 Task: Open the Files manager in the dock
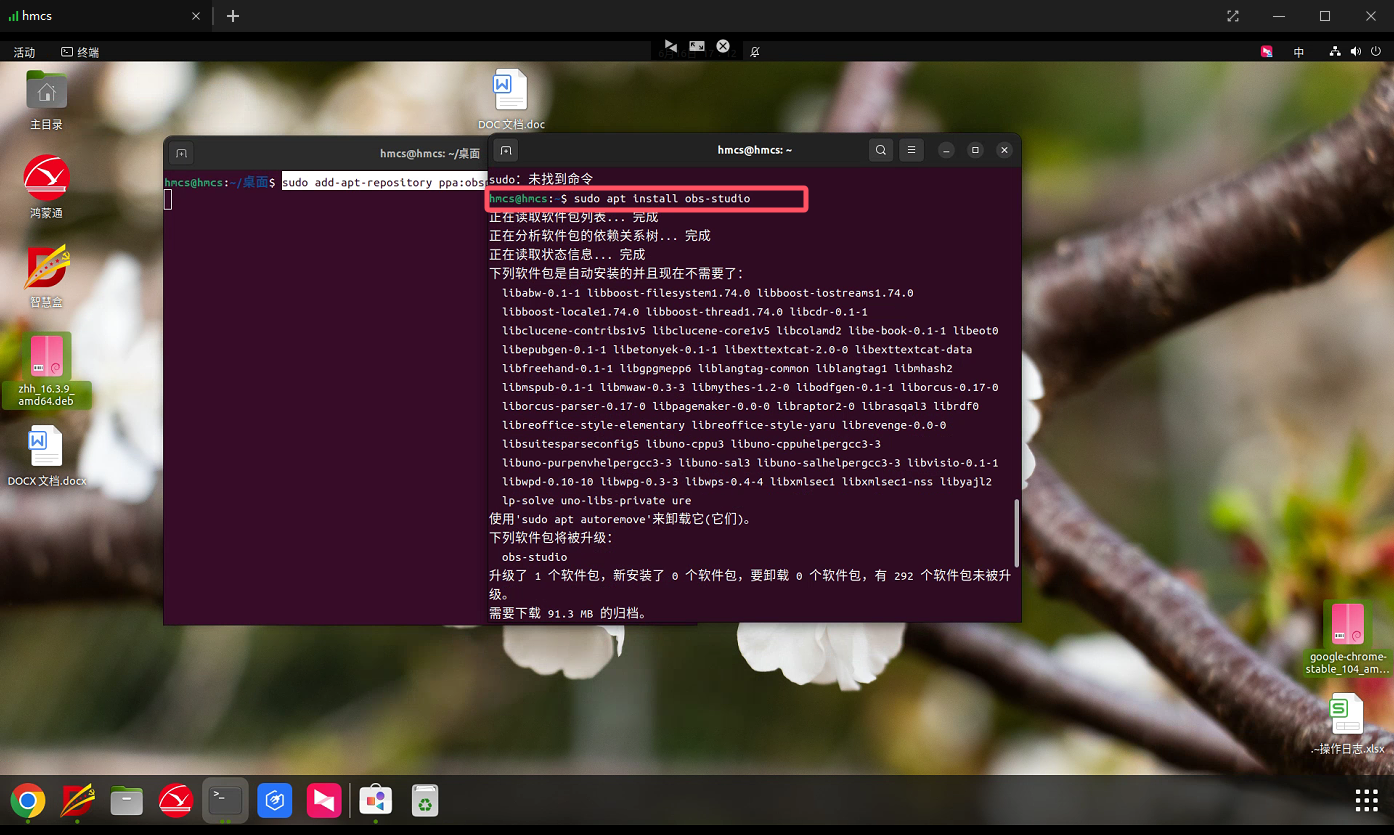(126, 800)
